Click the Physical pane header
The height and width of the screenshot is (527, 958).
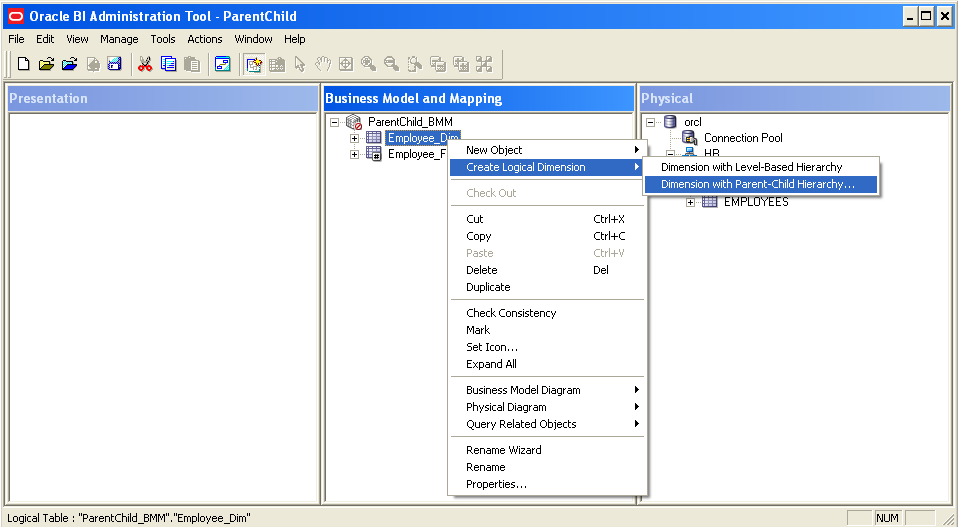point(795,98)
